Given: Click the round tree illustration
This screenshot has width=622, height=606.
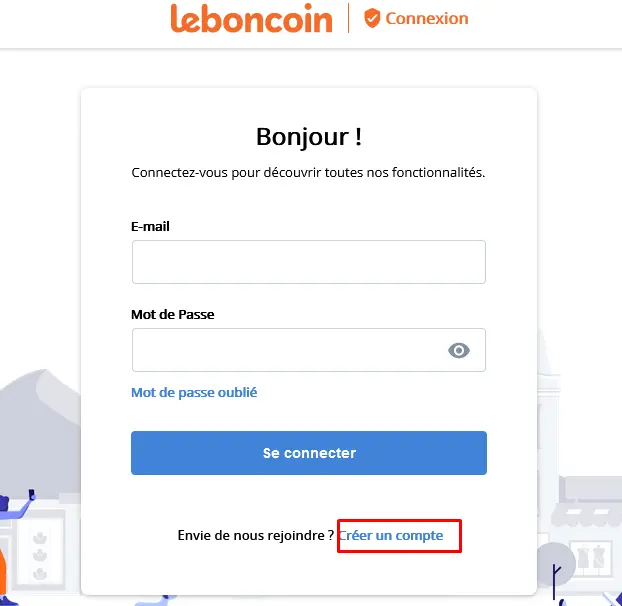Looking at the screenshot, I should pos(555,567).
